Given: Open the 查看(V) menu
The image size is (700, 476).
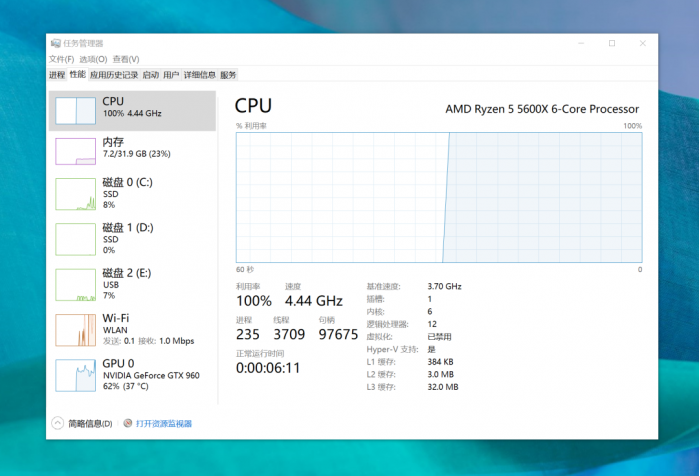Looking at the screenshot, I should coord(126,59).
